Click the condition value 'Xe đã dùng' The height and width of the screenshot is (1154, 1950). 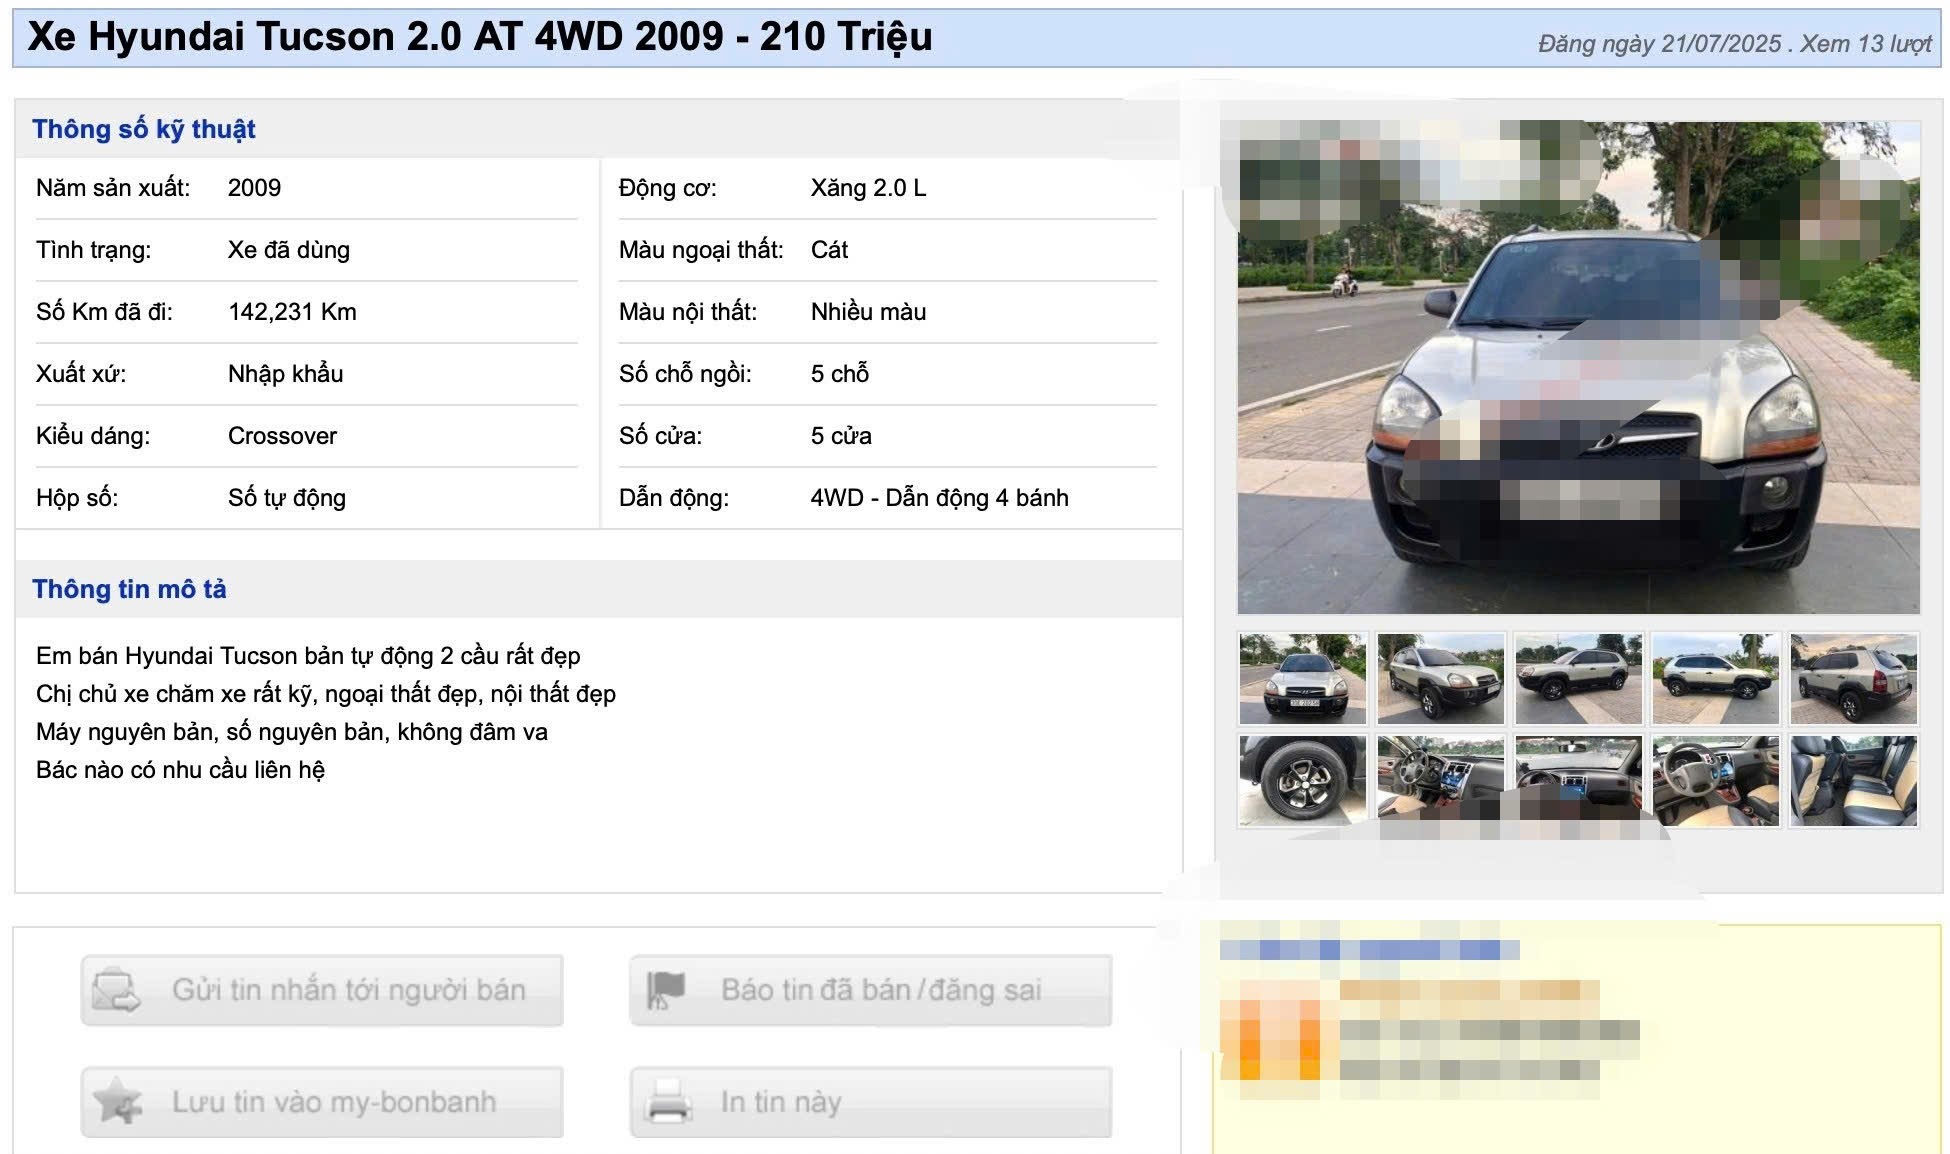pyautogui.click(x=289, y=250)
